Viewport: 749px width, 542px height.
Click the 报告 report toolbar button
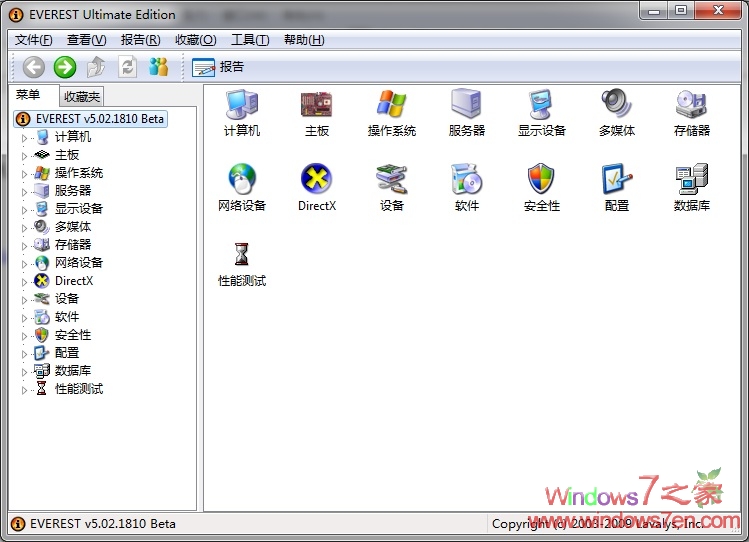click(218, 67)
